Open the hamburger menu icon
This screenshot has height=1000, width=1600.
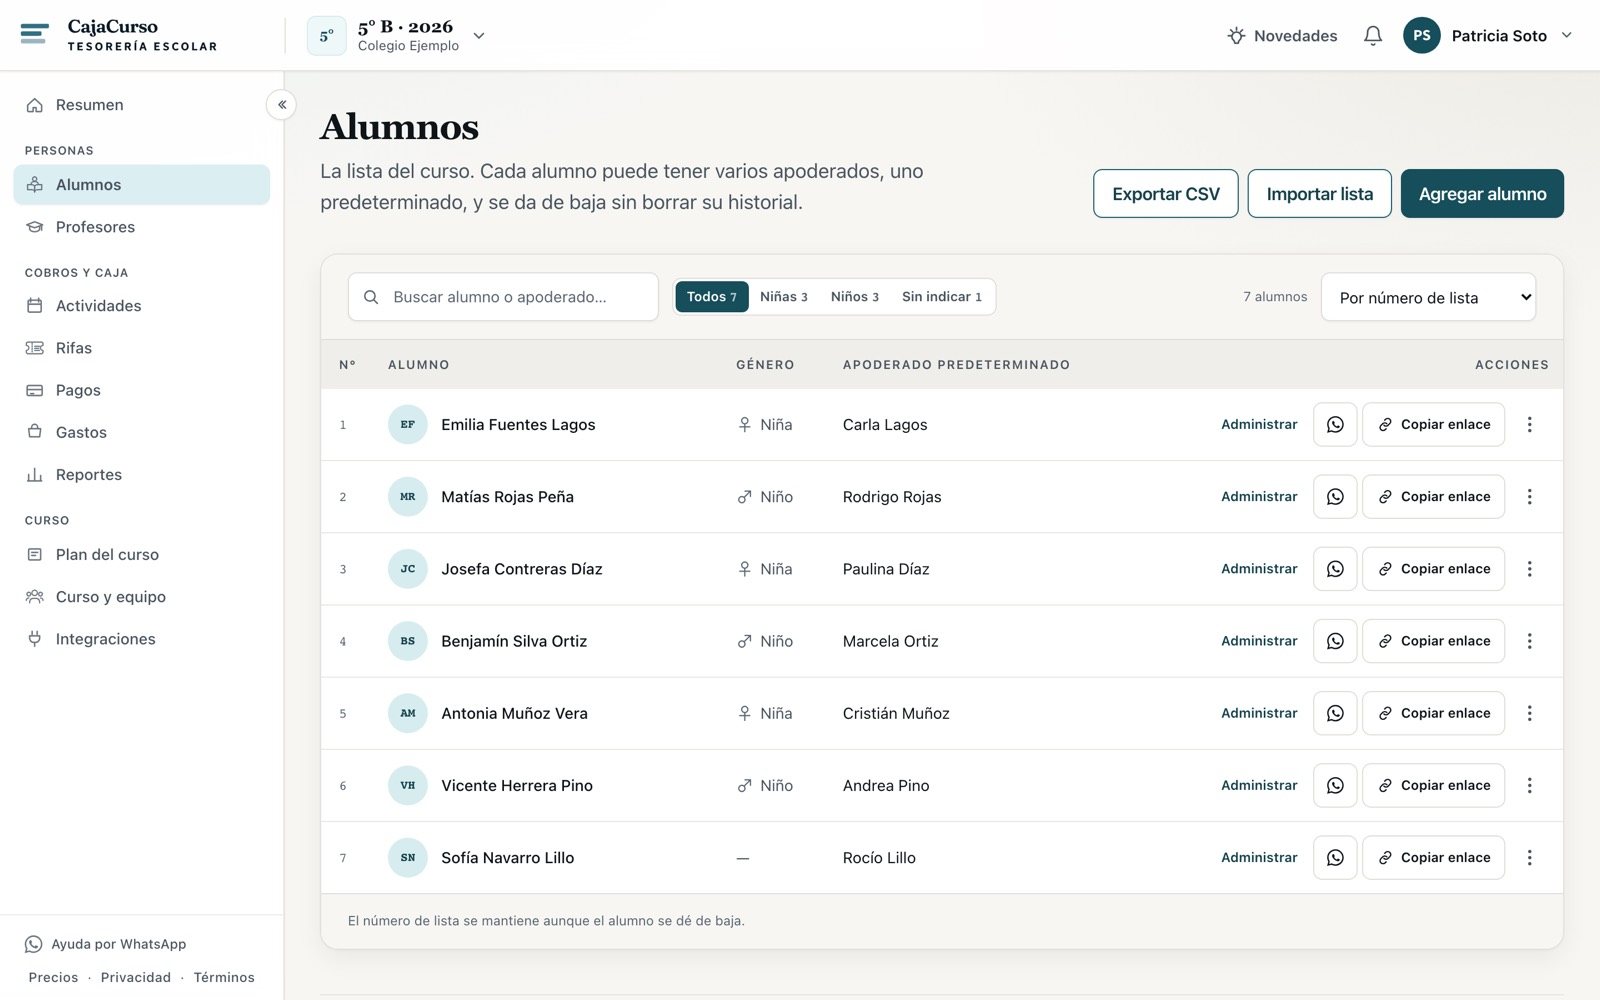tap(34, 34)
